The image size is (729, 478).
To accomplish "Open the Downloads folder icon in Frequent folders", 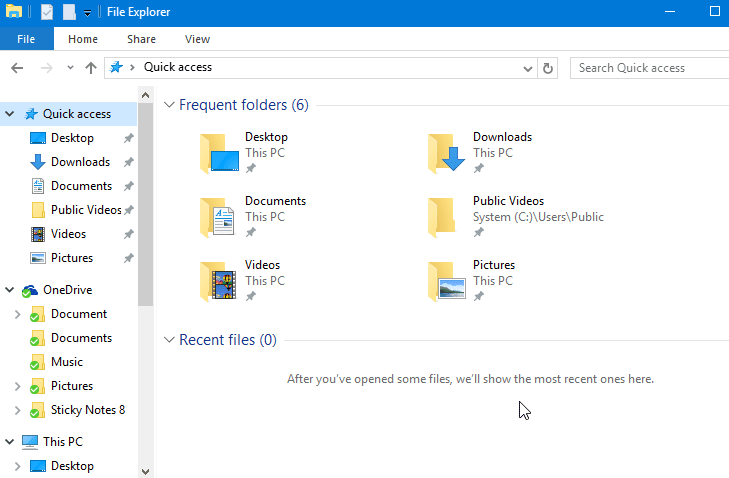I will pyautogui.click(x=446, y=153).
